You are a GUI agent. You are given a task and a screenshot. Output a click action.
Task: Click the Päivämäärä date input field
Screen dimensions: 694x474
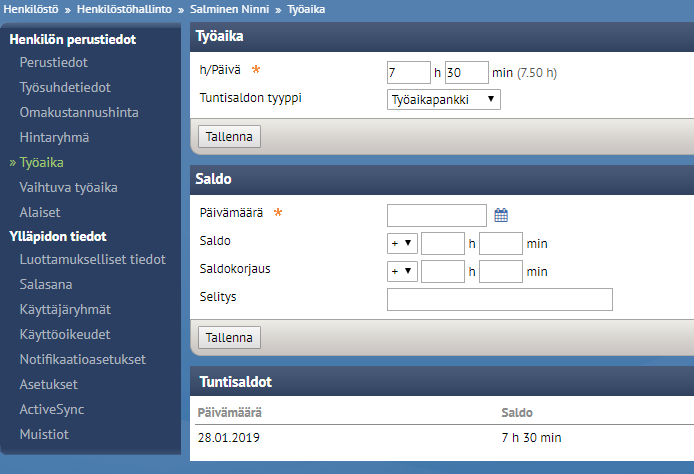[436, 216]
